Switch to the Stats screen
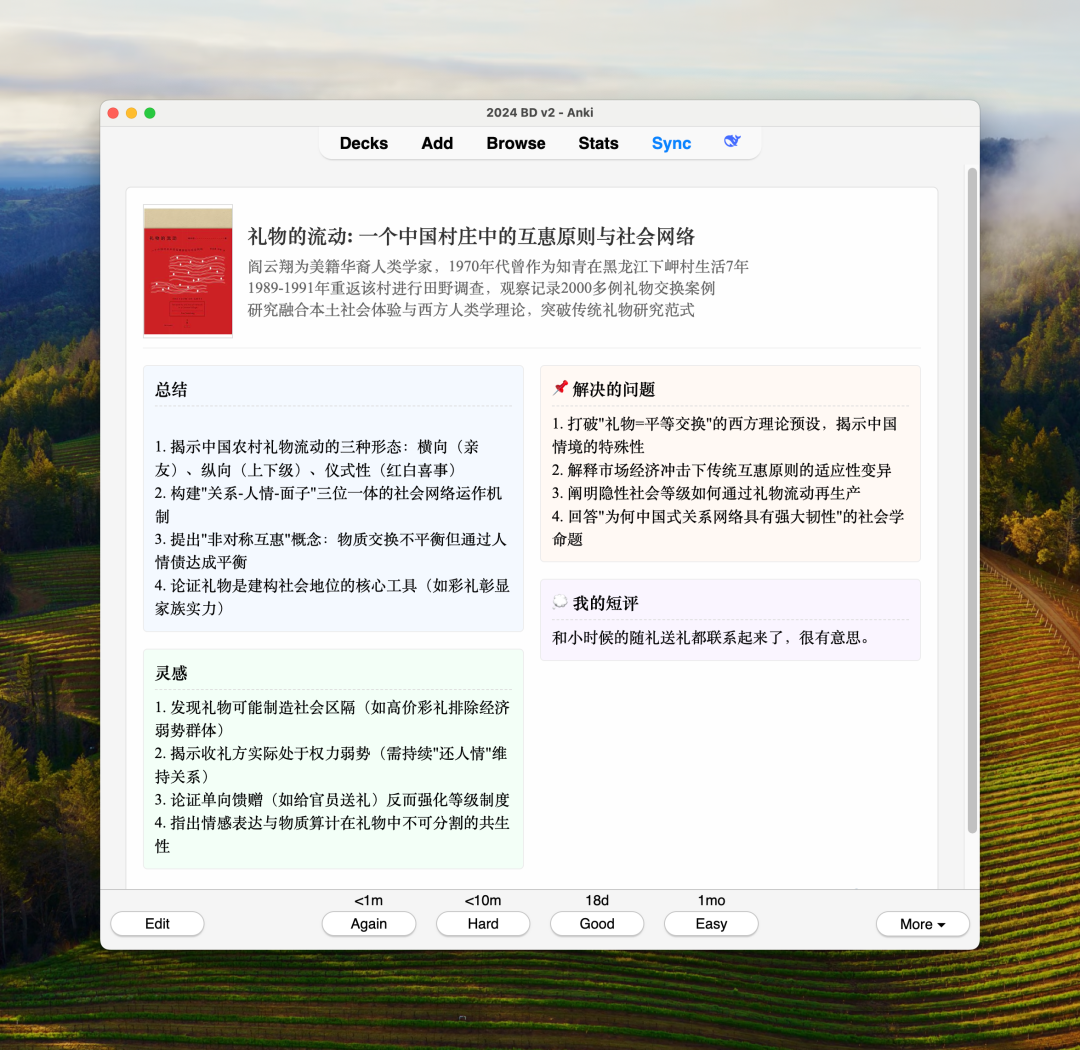This screenshot has width=1080, height=1050. click(x=599, y=143)
